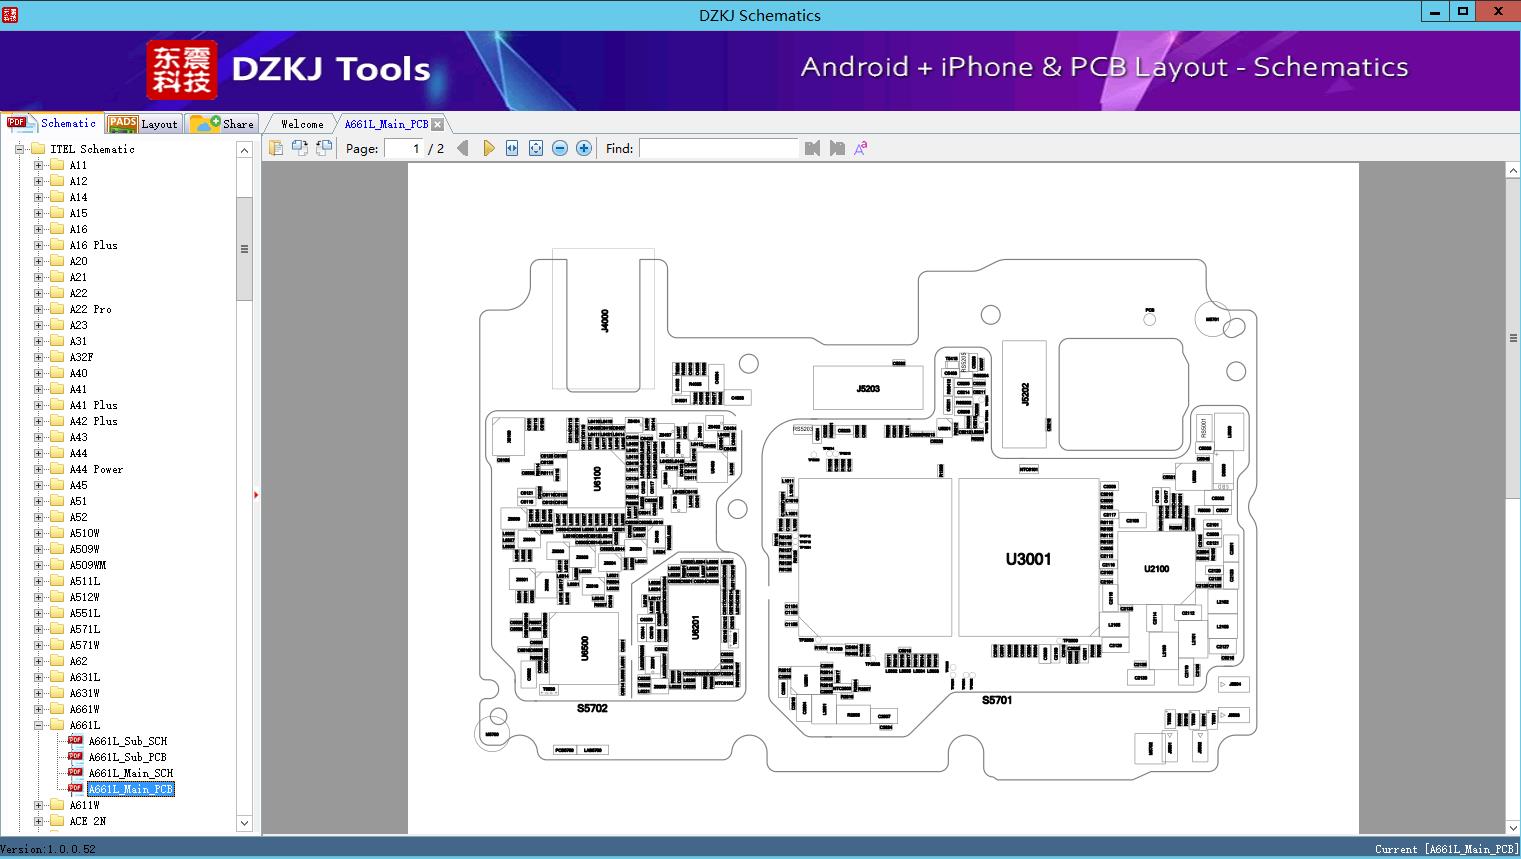
Task: Fit whole page icon
Action: 536,148
